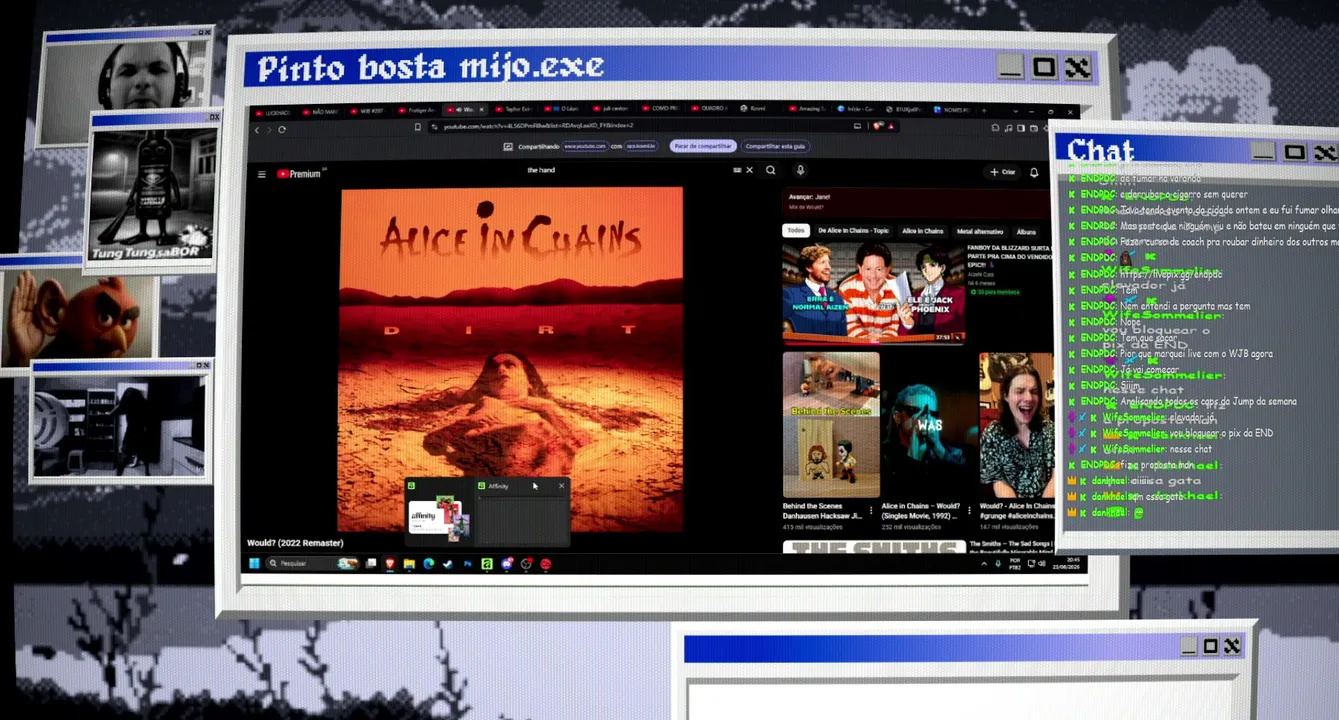Start voice search with the microphone
Image resolution: width=1339 pixels, height=720 pixels.
[x=800, y=171]
